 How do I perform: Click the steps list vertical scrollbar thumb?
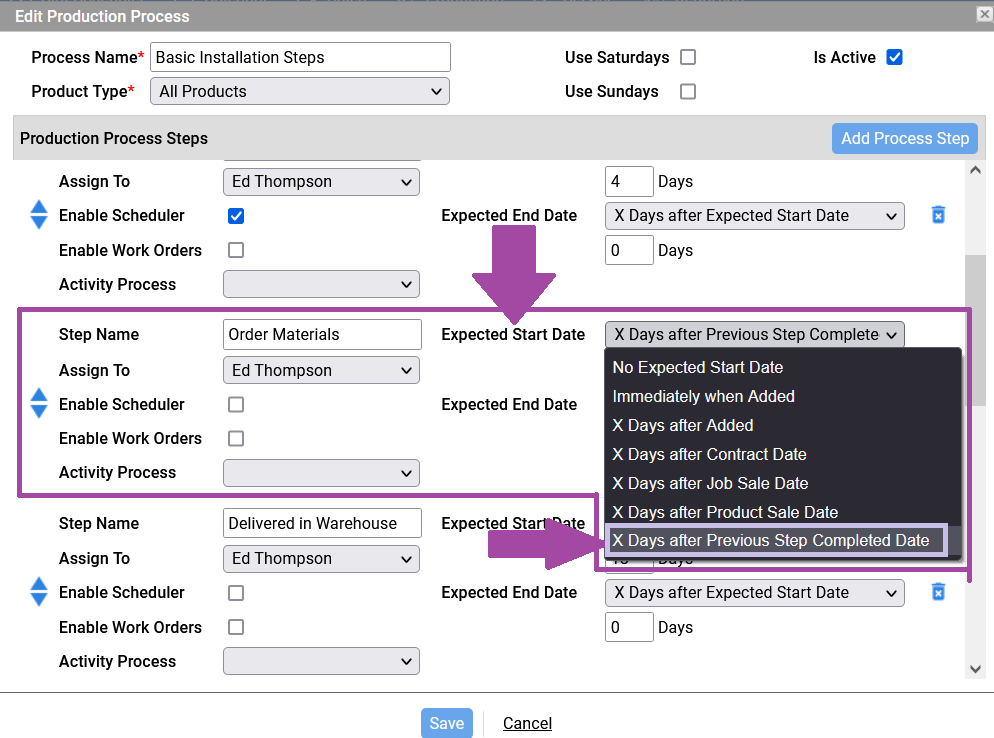[976, 330]
